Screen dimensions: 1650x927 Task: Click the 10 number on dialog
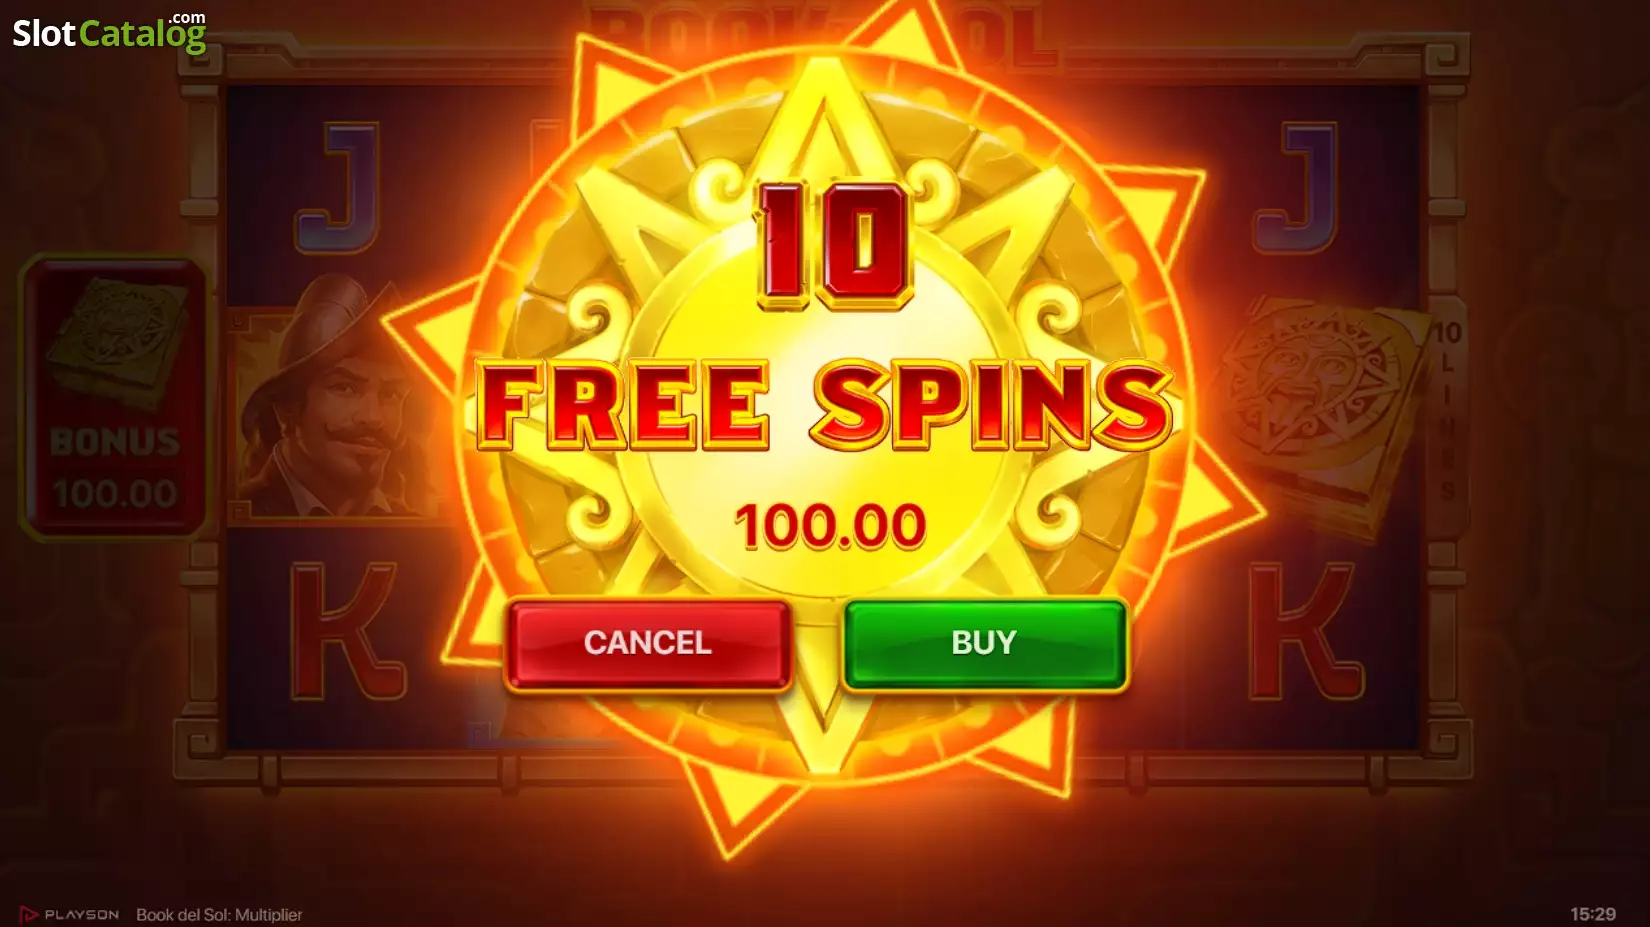coord(833,243)
